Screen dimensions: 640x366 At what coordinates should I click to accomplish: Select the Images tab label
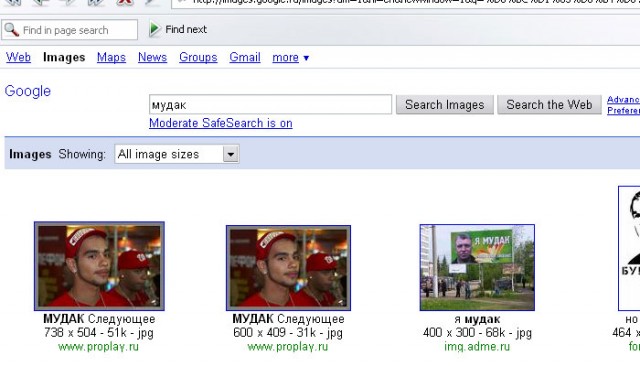pos(64,57)
